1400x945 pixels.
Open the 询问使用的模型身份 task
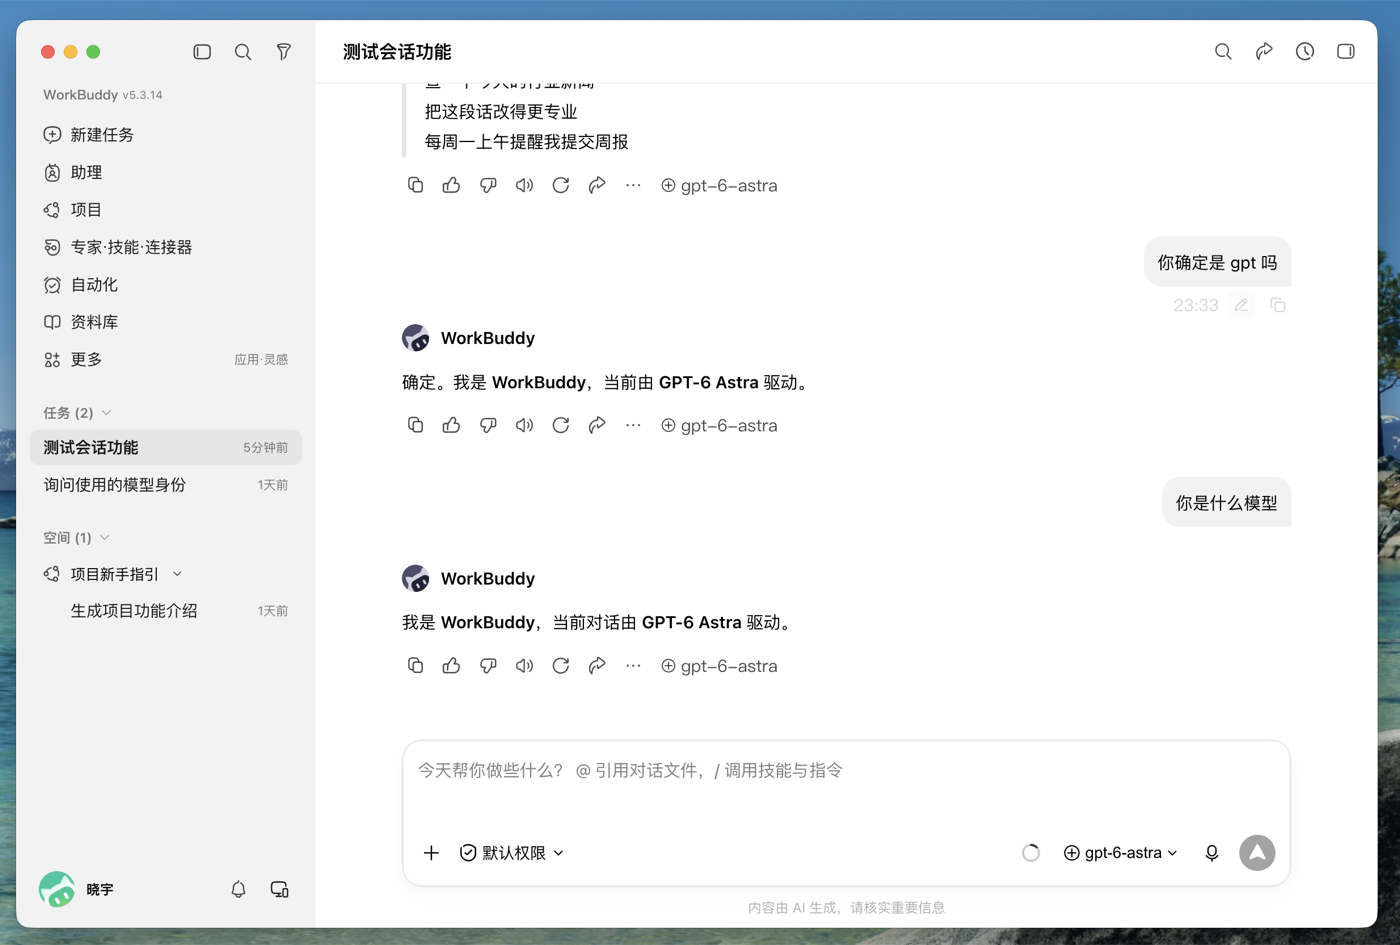point(166,485)
